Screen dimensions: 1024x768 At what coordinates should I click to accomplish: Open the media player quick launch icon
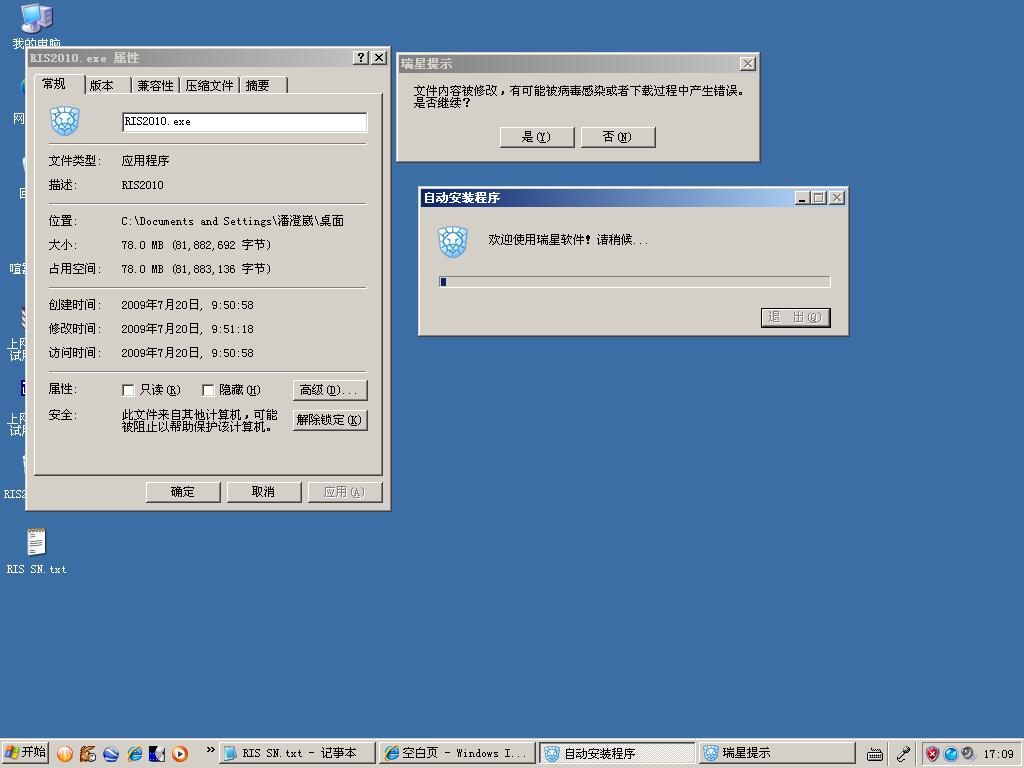pyautogui.click(x=180, y=754)
